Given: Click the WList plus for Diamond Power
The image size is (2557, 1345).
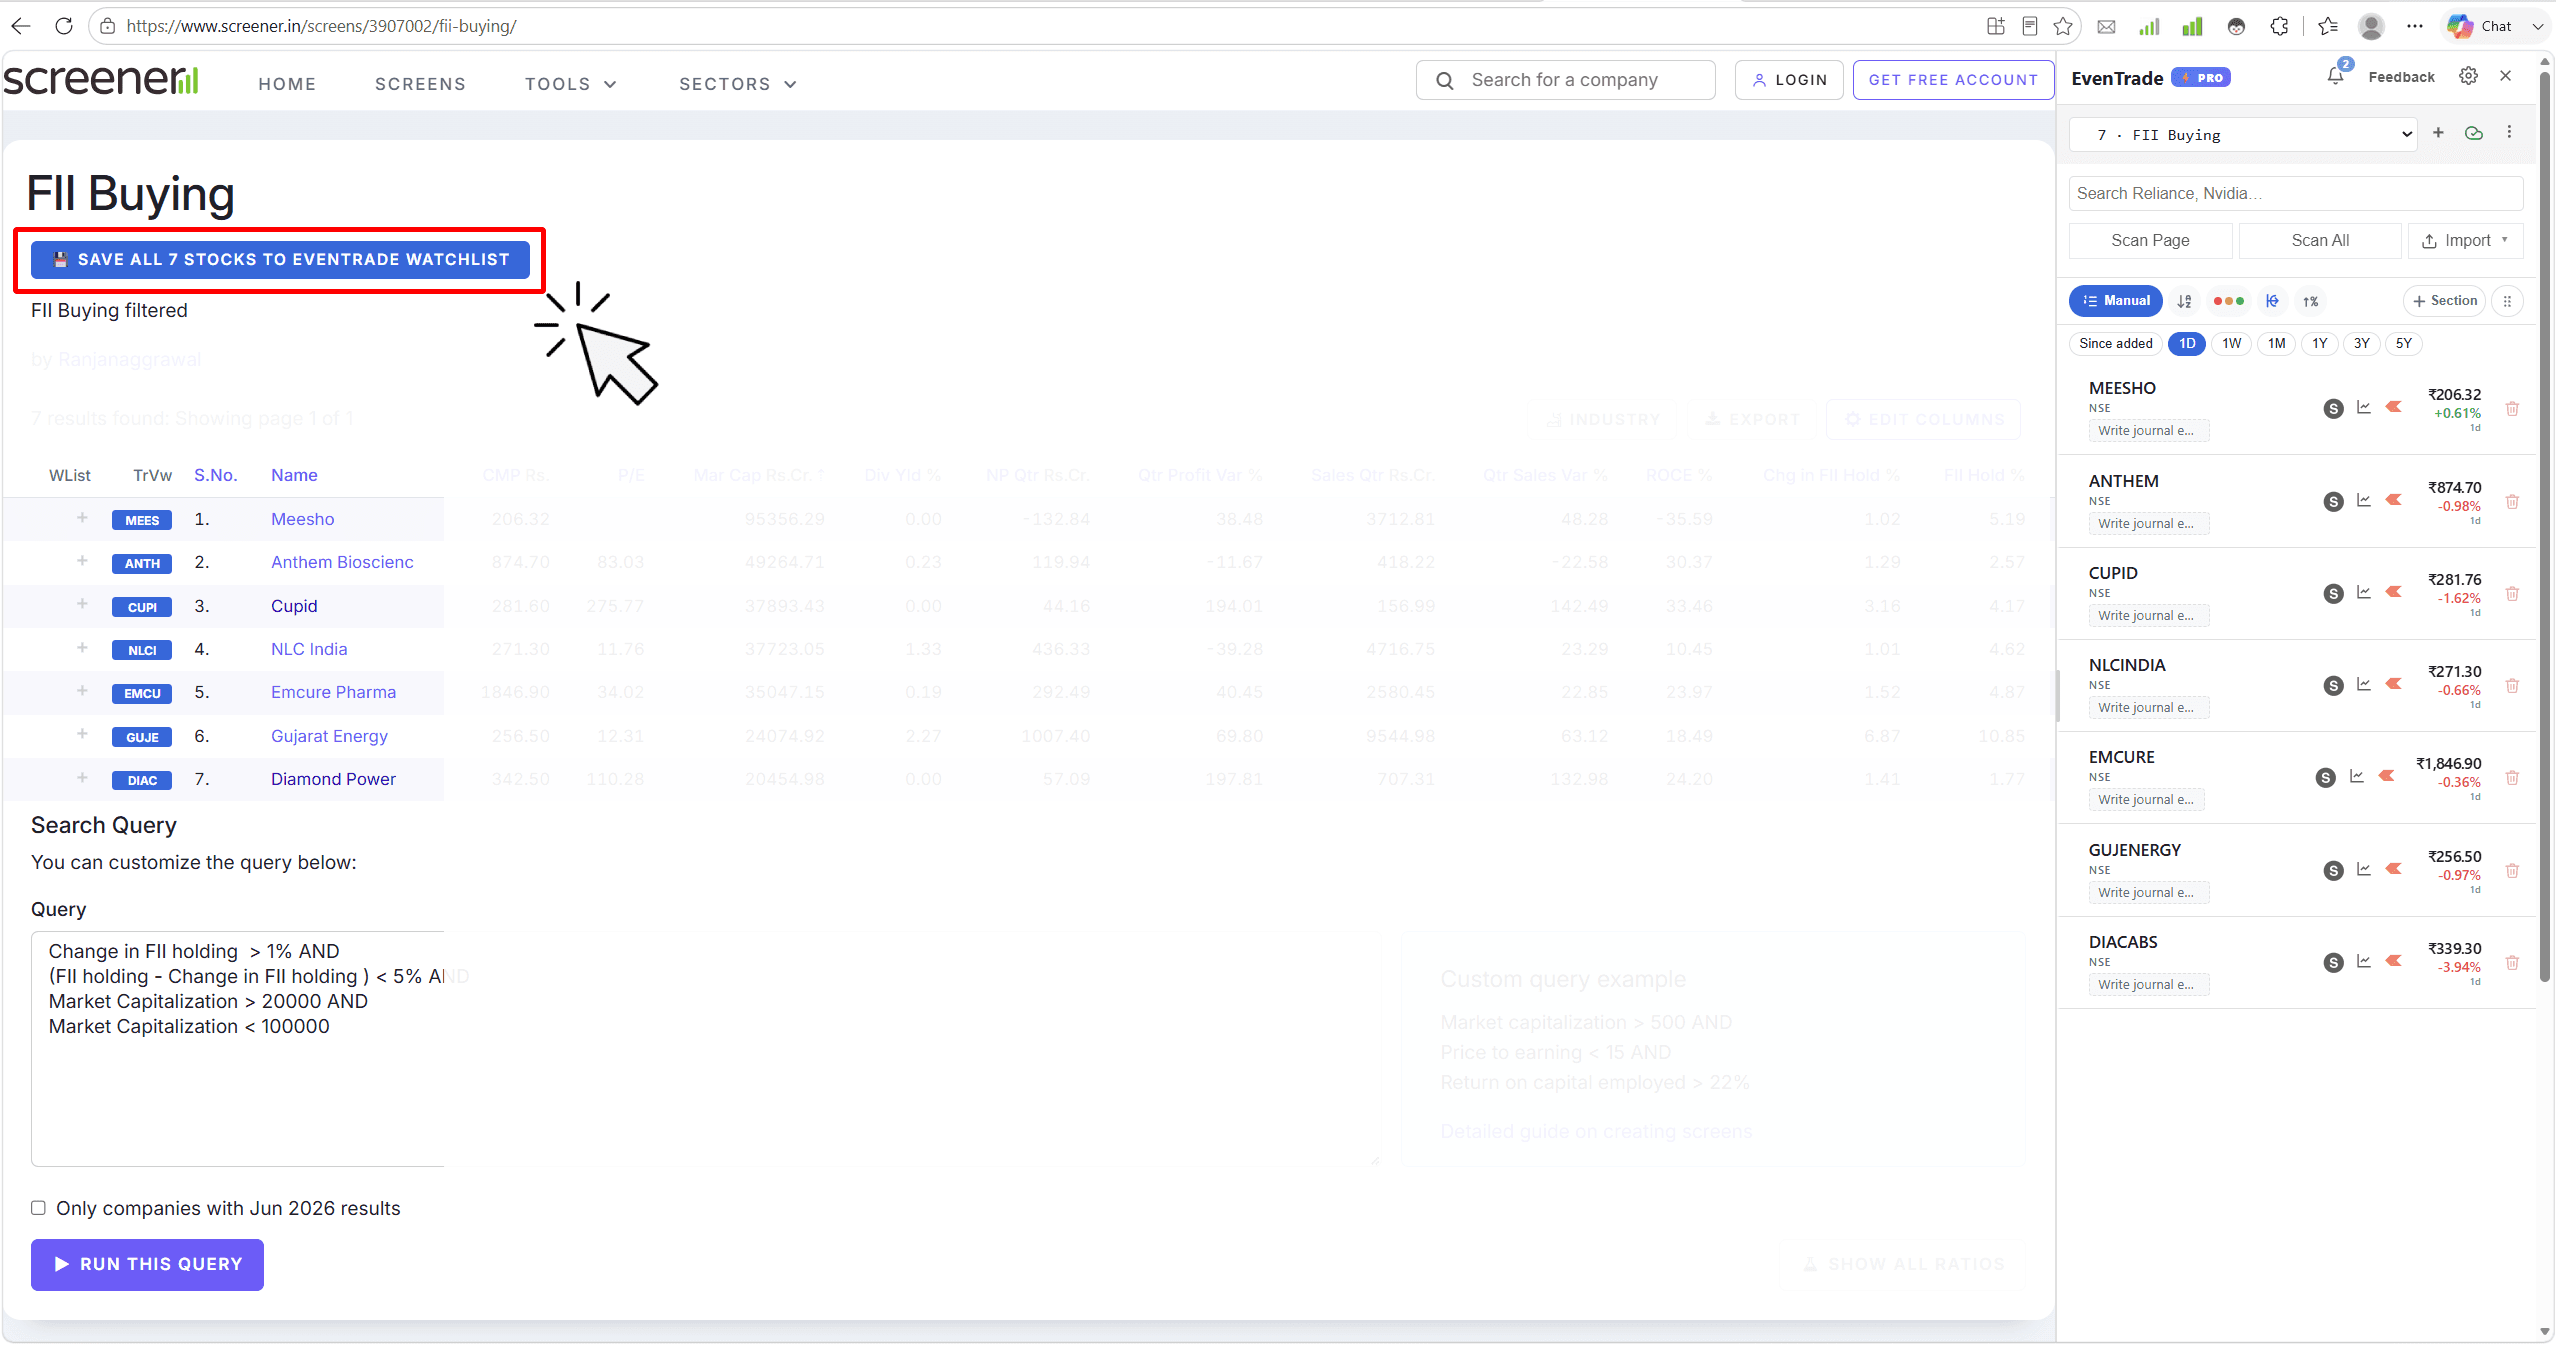Looking at the screenshot, I should 82,778.
